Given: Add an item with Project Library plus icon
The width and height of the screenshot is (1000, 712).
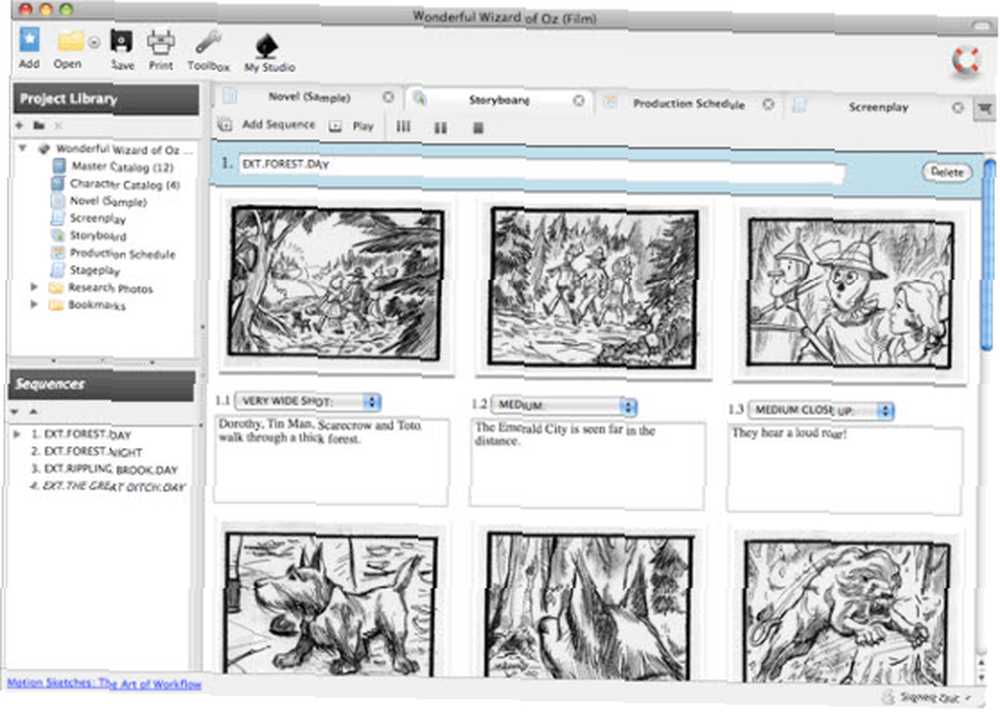Looking at the screenshot, I should pos(19,126).
